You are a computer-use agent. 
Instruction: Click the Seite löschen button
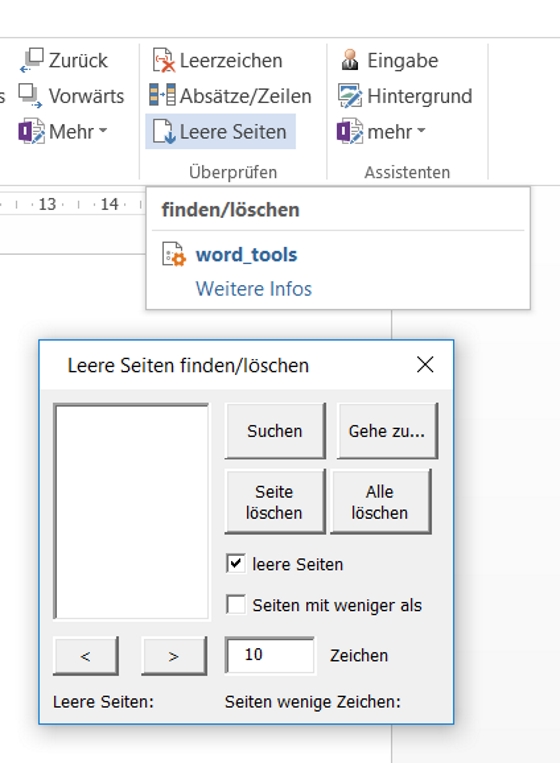(275, 502)
